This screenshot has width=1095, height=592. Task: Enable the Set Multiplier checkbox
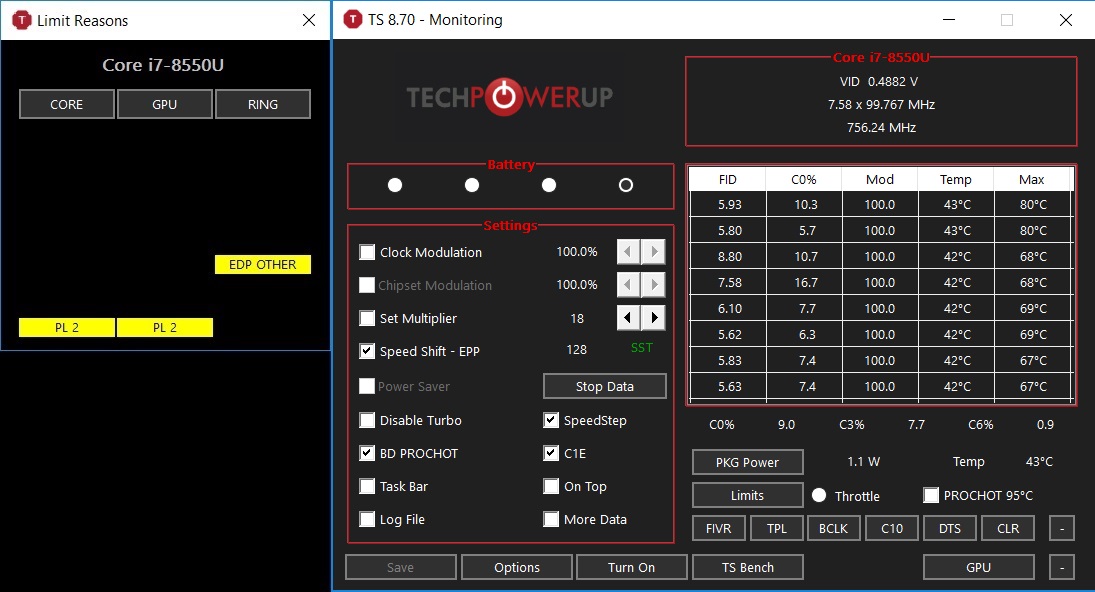coord(367,318)
